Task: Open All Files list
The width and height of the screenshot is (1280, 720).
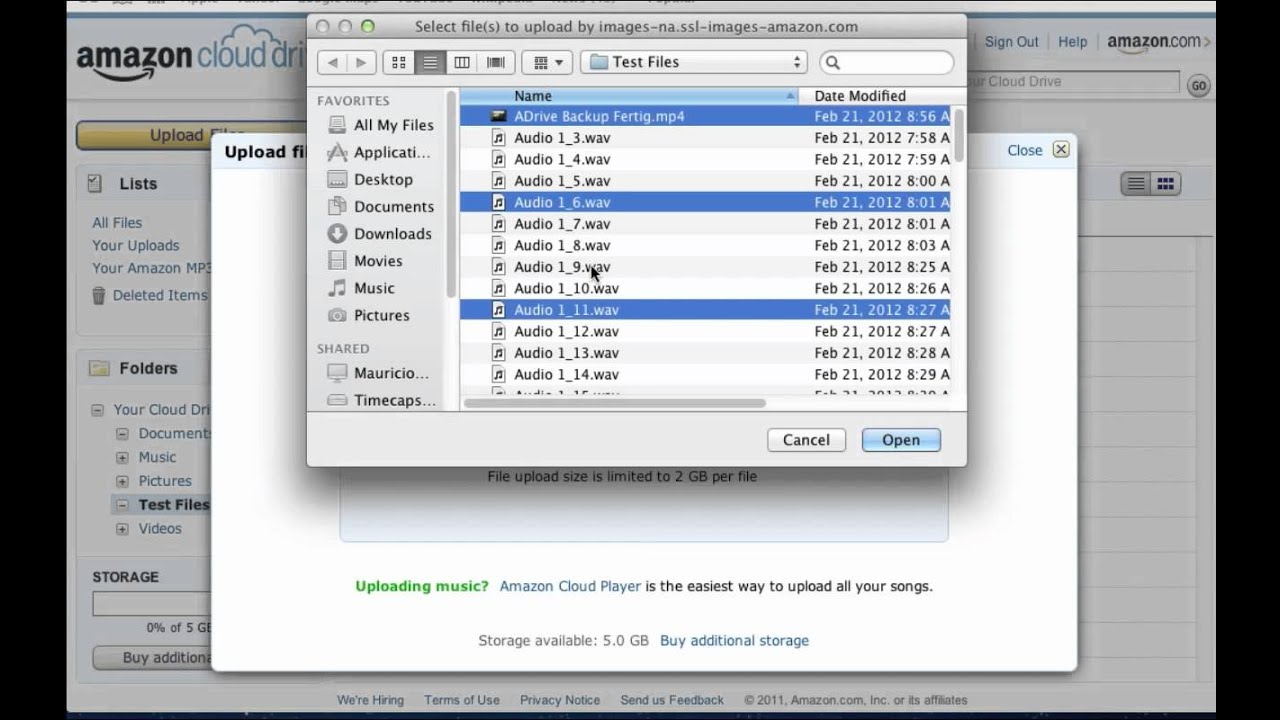Action: click(117, 223)
